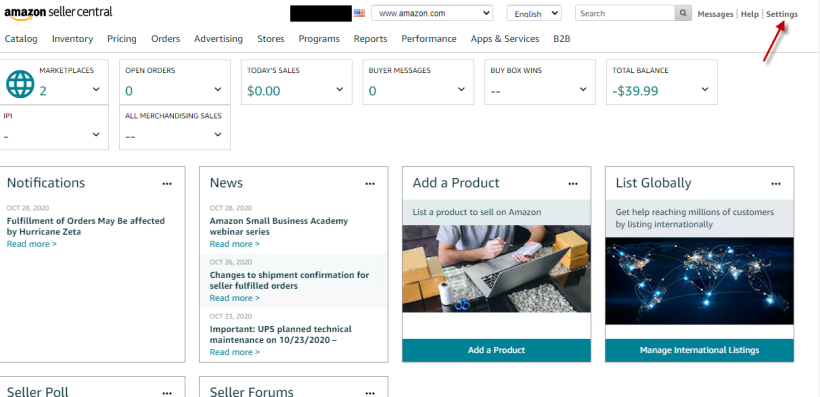This screenshot has height=397, width=820.
Task: Click the Messages link
Action: 715,14
